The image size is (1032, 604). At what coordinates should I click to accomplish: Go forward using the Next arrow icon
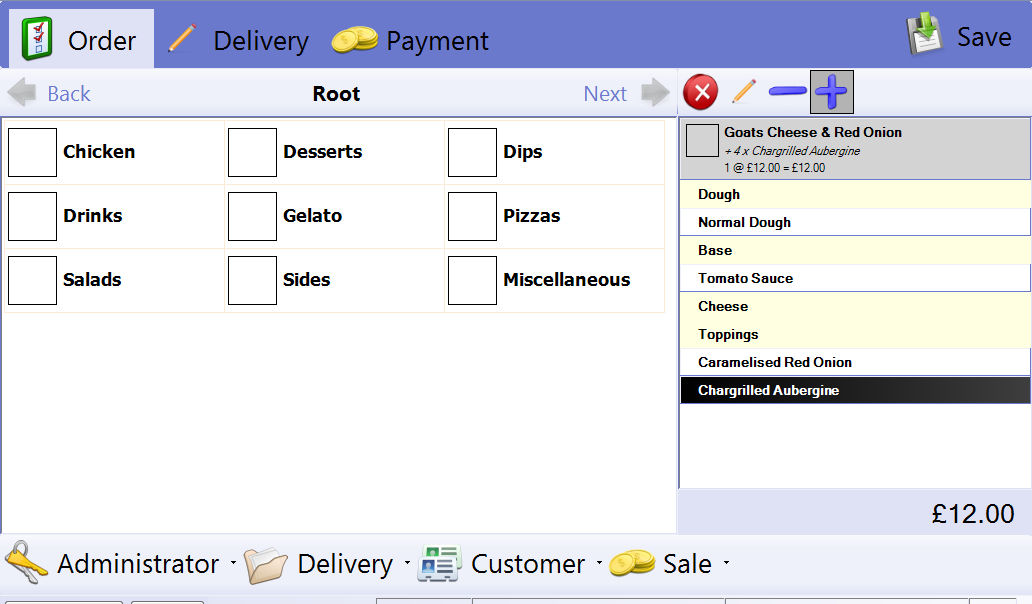655,93
